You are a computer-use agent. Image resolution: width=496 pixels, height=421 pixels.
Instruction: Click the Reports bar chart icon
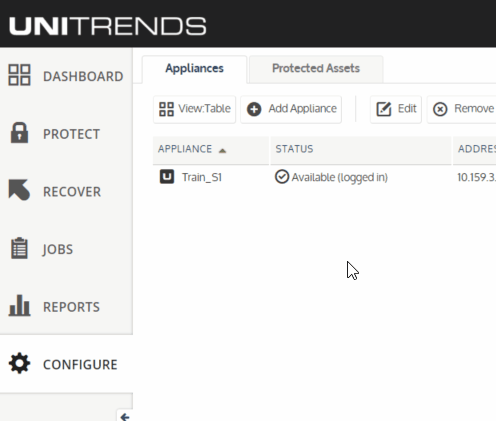19,305
